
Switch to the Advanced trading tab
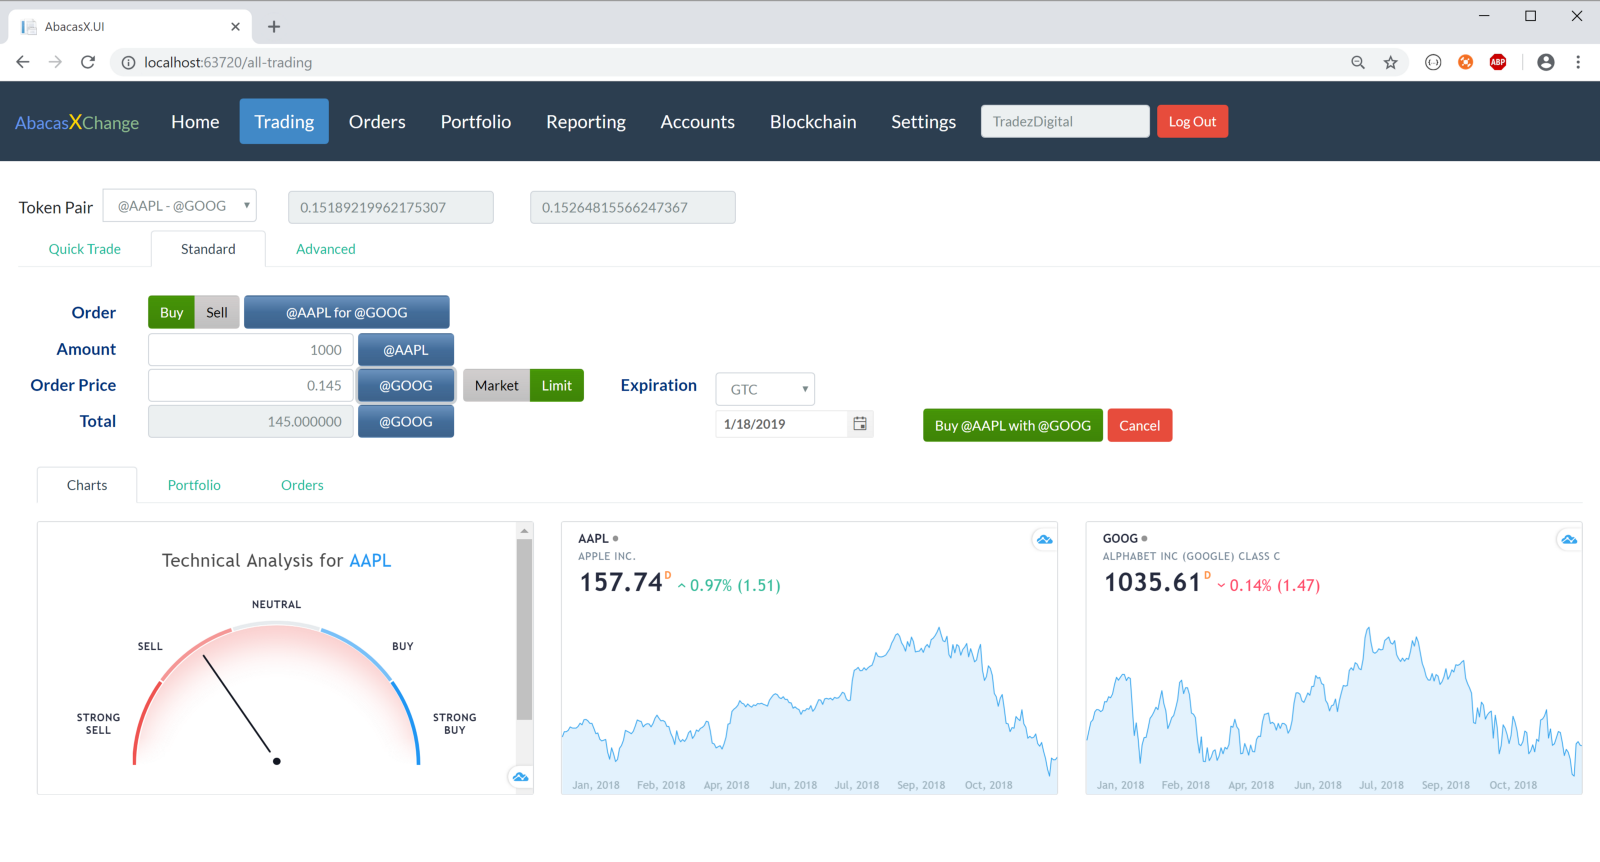pos(325,249)
